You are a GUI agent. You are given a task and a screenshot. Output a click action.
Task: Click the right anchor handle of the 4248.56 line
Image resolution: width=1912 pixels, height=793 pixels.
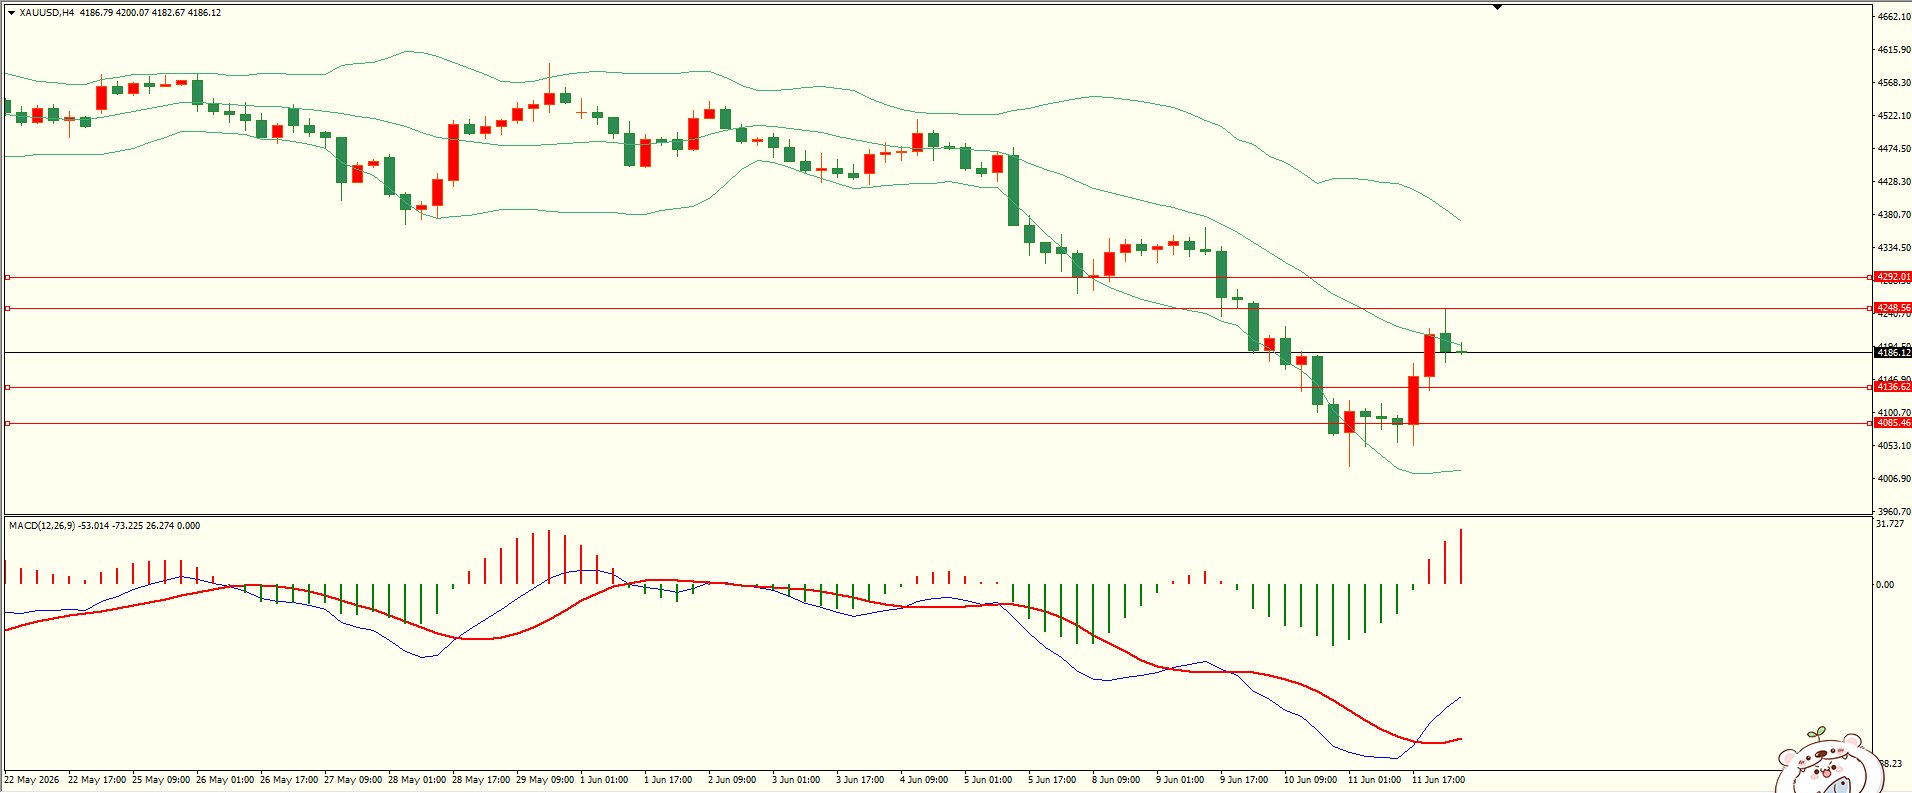1870,308
